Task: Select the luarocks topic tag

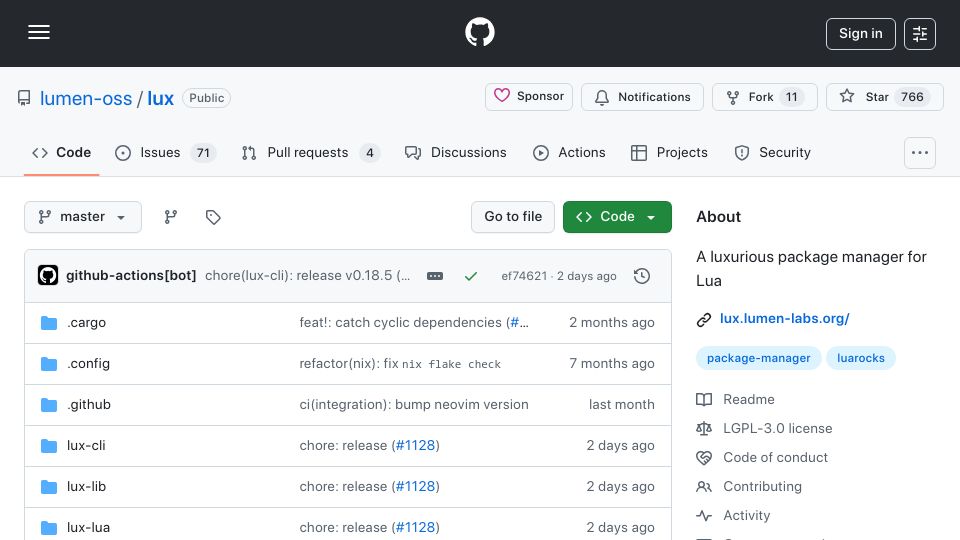Action: coord(861,358)
